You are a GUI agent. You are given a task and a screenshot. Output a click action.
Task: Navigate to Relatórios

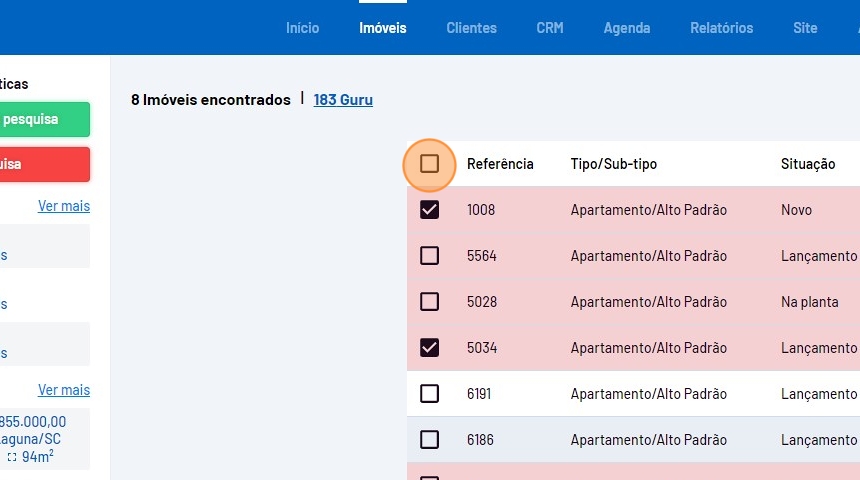(721, 28)
